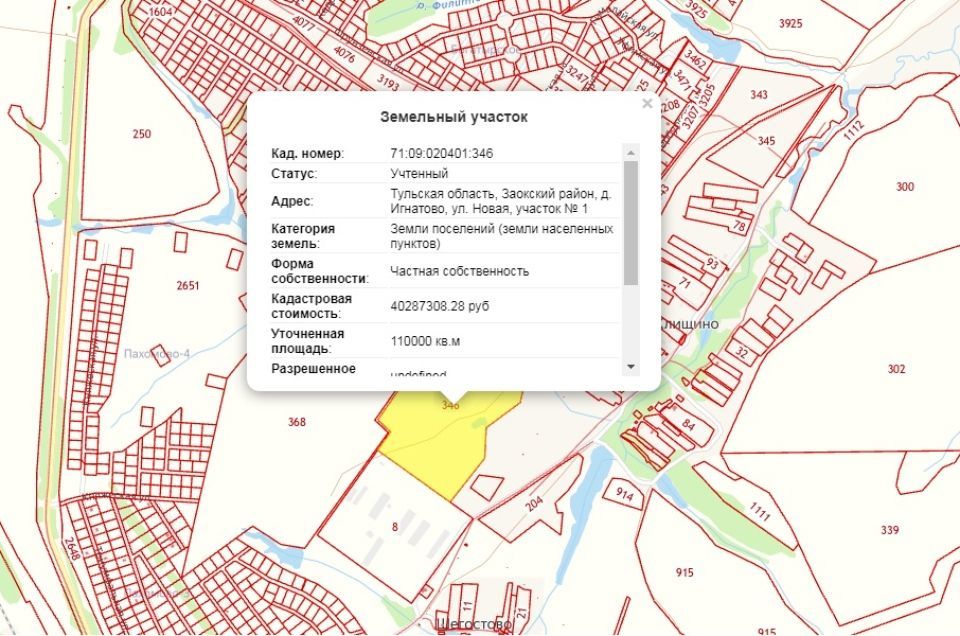Select map parcel labeled 343
The image size is (960, 636).
coord(759,94)
